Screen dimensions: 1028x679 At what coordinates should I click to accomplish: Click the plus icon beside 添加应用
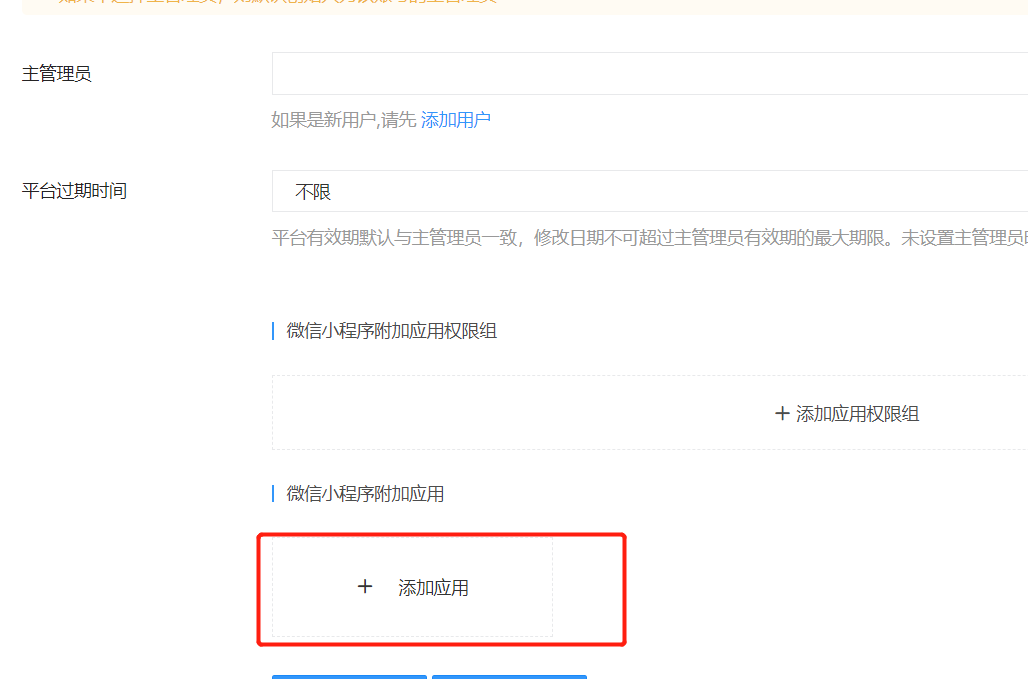click(365, 587)
